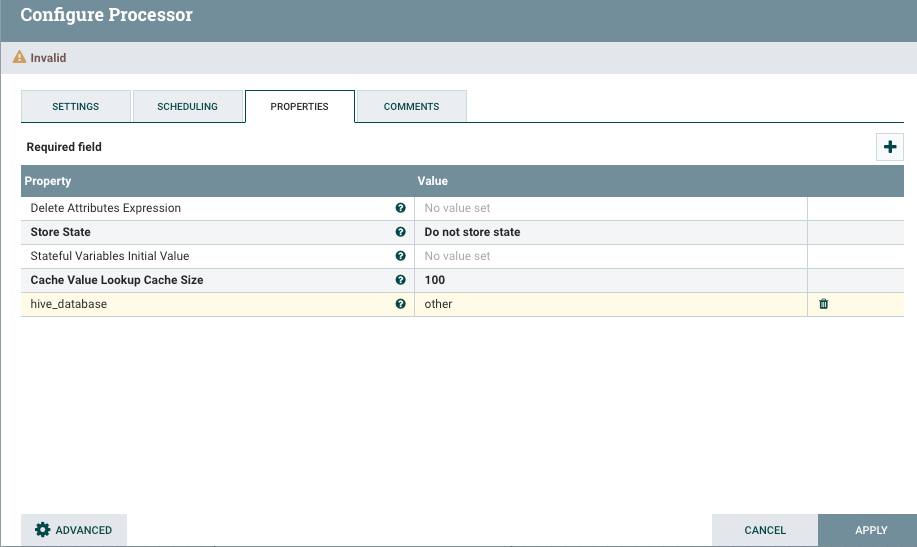Click the Cancel button
The height and width of the screenshot is (547, 917).
[765, 530]
